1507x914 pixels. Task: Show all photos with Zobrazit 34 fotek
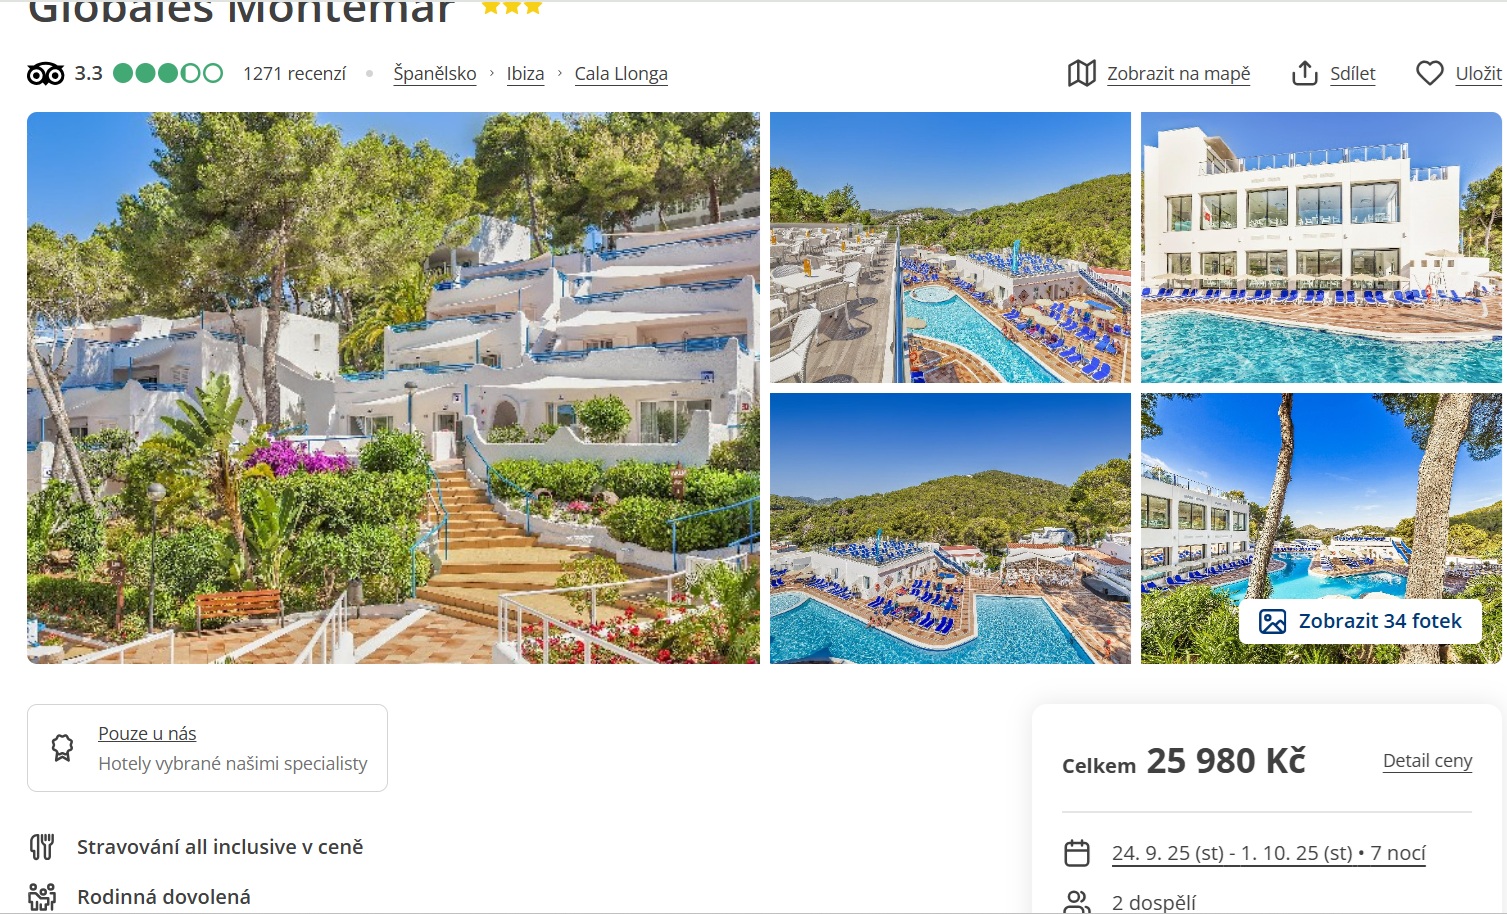(x=1360, y=621)
